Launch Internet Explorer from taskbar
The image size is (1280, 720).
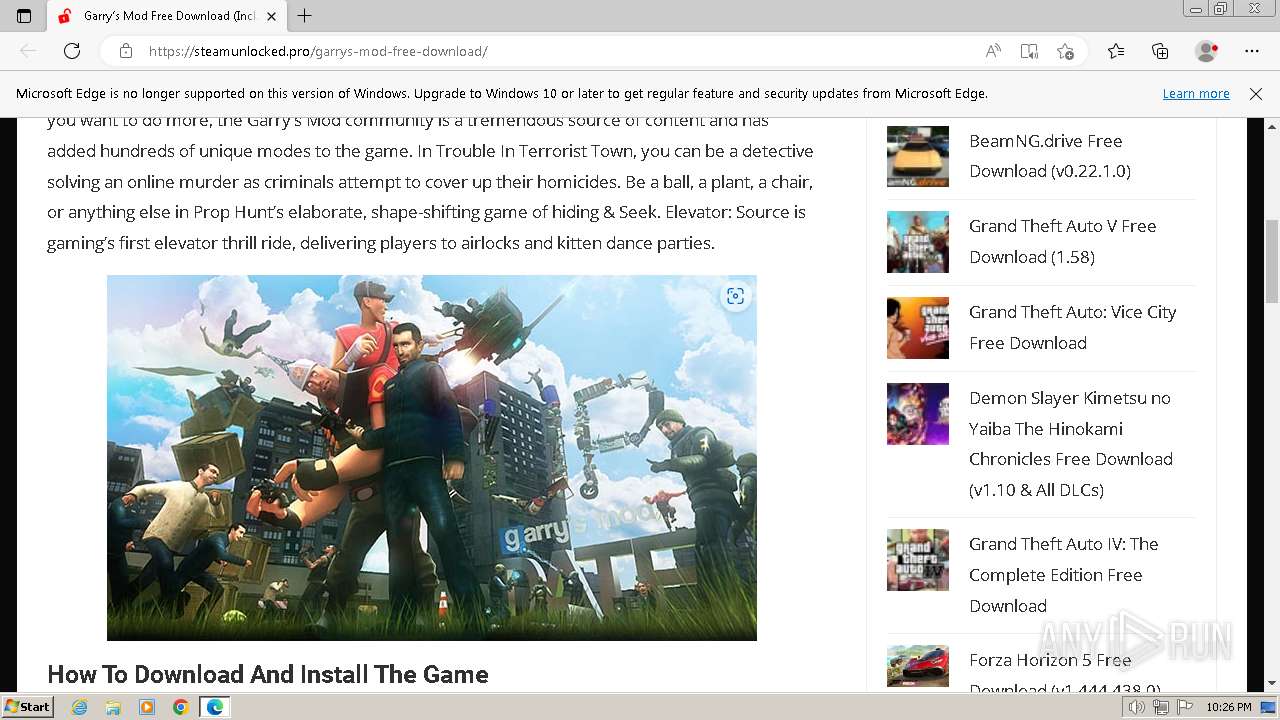(x=80, y=707)
